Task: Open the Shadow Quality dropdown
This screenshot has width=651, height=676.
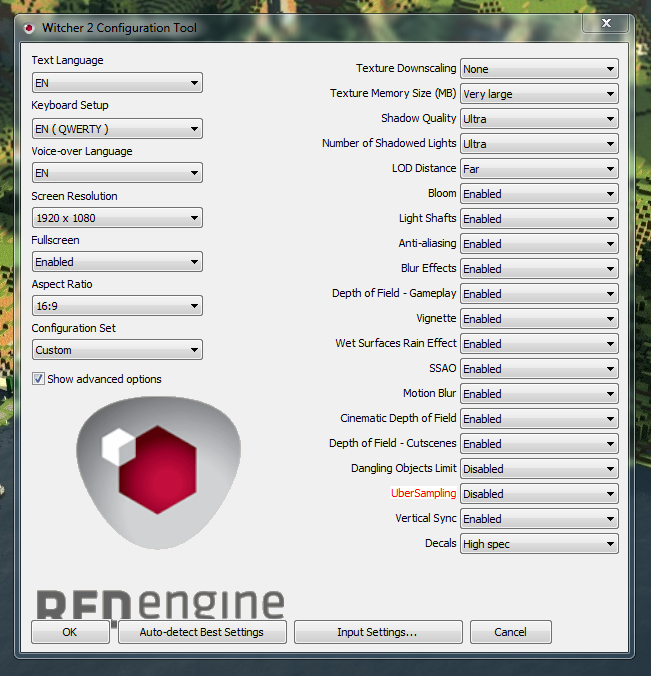Action: tap(539, 119)
